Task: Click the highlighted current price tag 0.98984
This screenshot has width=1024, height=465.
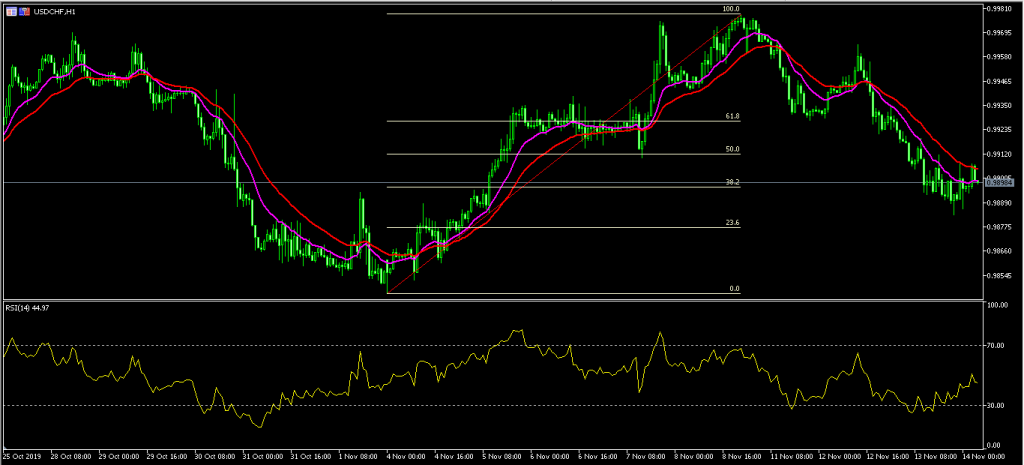Action: tap(999, 183)
